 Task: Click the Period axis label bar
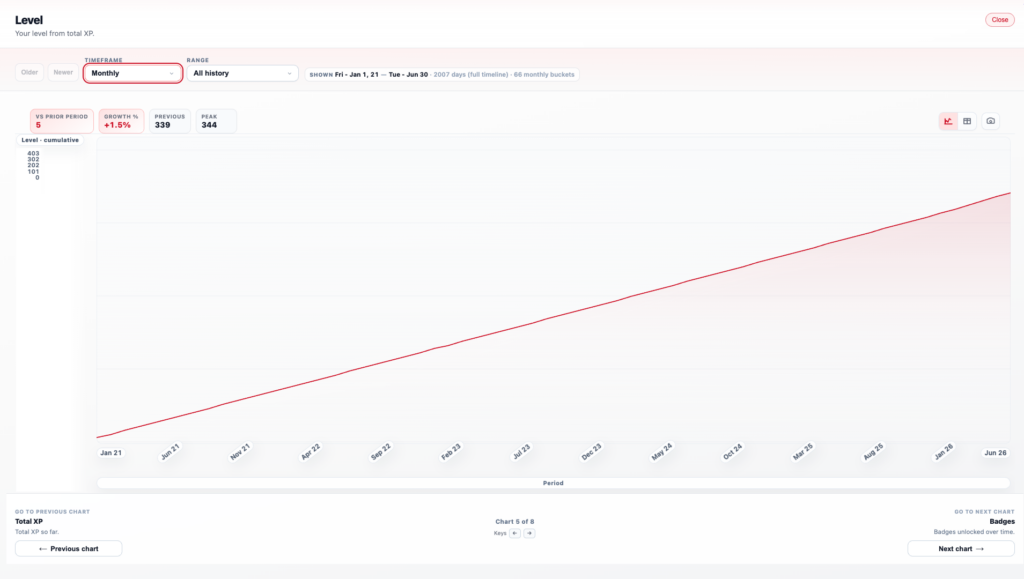tap(553, 483)
